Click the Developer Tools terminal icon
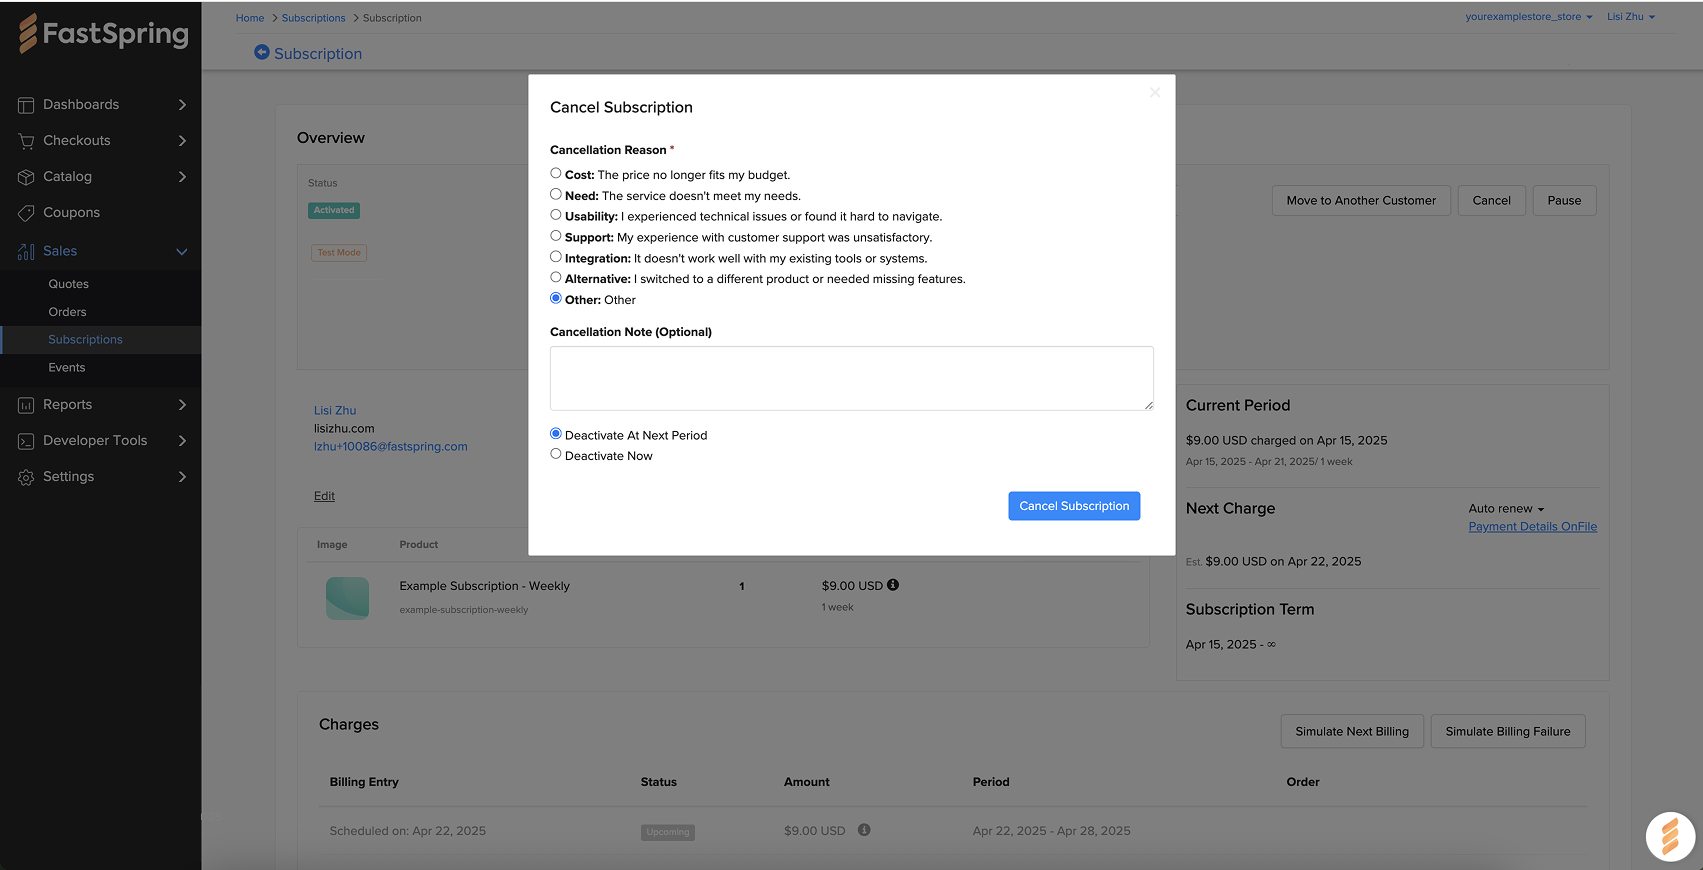The width and height of the screenshot is (1703, 870). [26, 441]
